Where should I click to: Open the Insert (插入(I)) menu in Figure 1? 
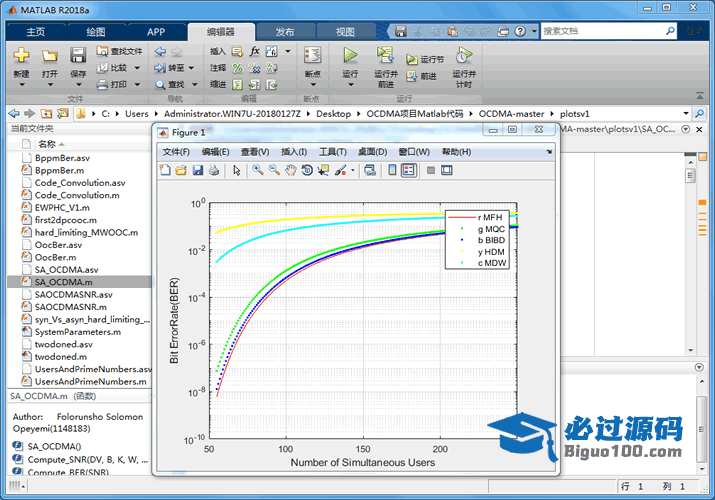click(295, 152)
